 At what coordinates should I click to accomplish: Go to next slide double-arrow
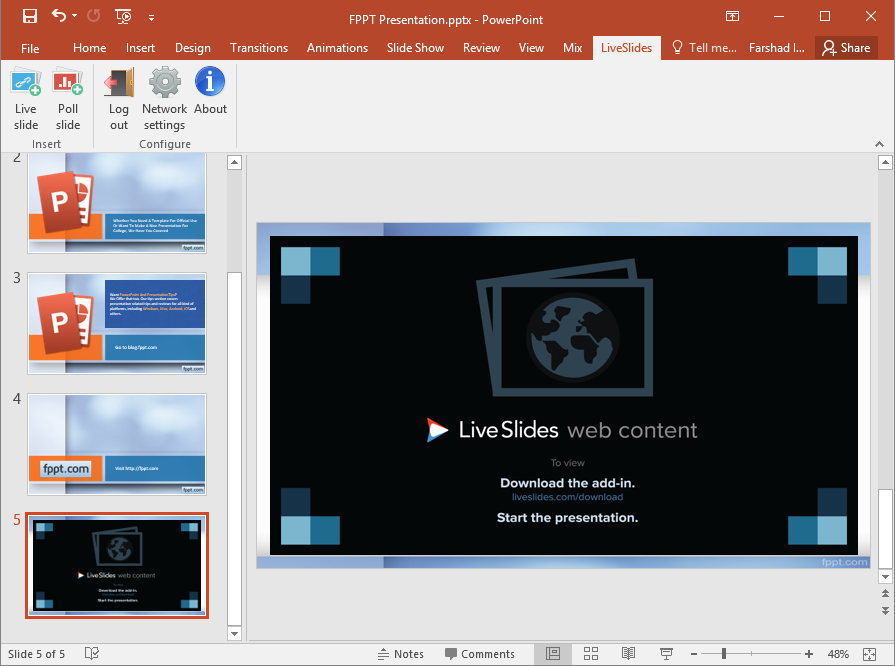tap(885, 611)
